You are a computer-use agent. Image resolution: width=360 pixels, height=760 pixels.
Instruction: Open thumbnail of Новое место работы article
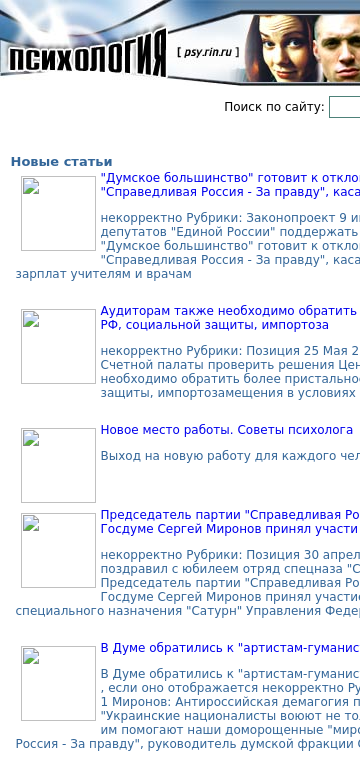pos(58,465)
